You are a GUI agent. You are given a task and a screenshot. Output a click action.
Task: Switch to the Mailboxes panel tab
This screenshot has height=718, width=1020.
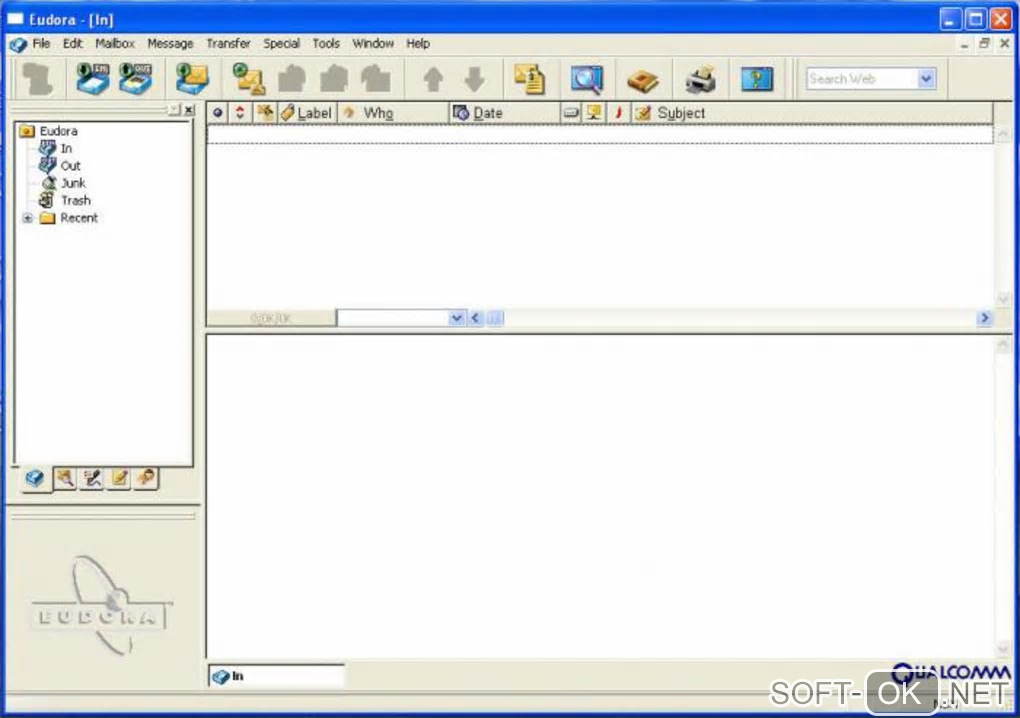(35, 479)
